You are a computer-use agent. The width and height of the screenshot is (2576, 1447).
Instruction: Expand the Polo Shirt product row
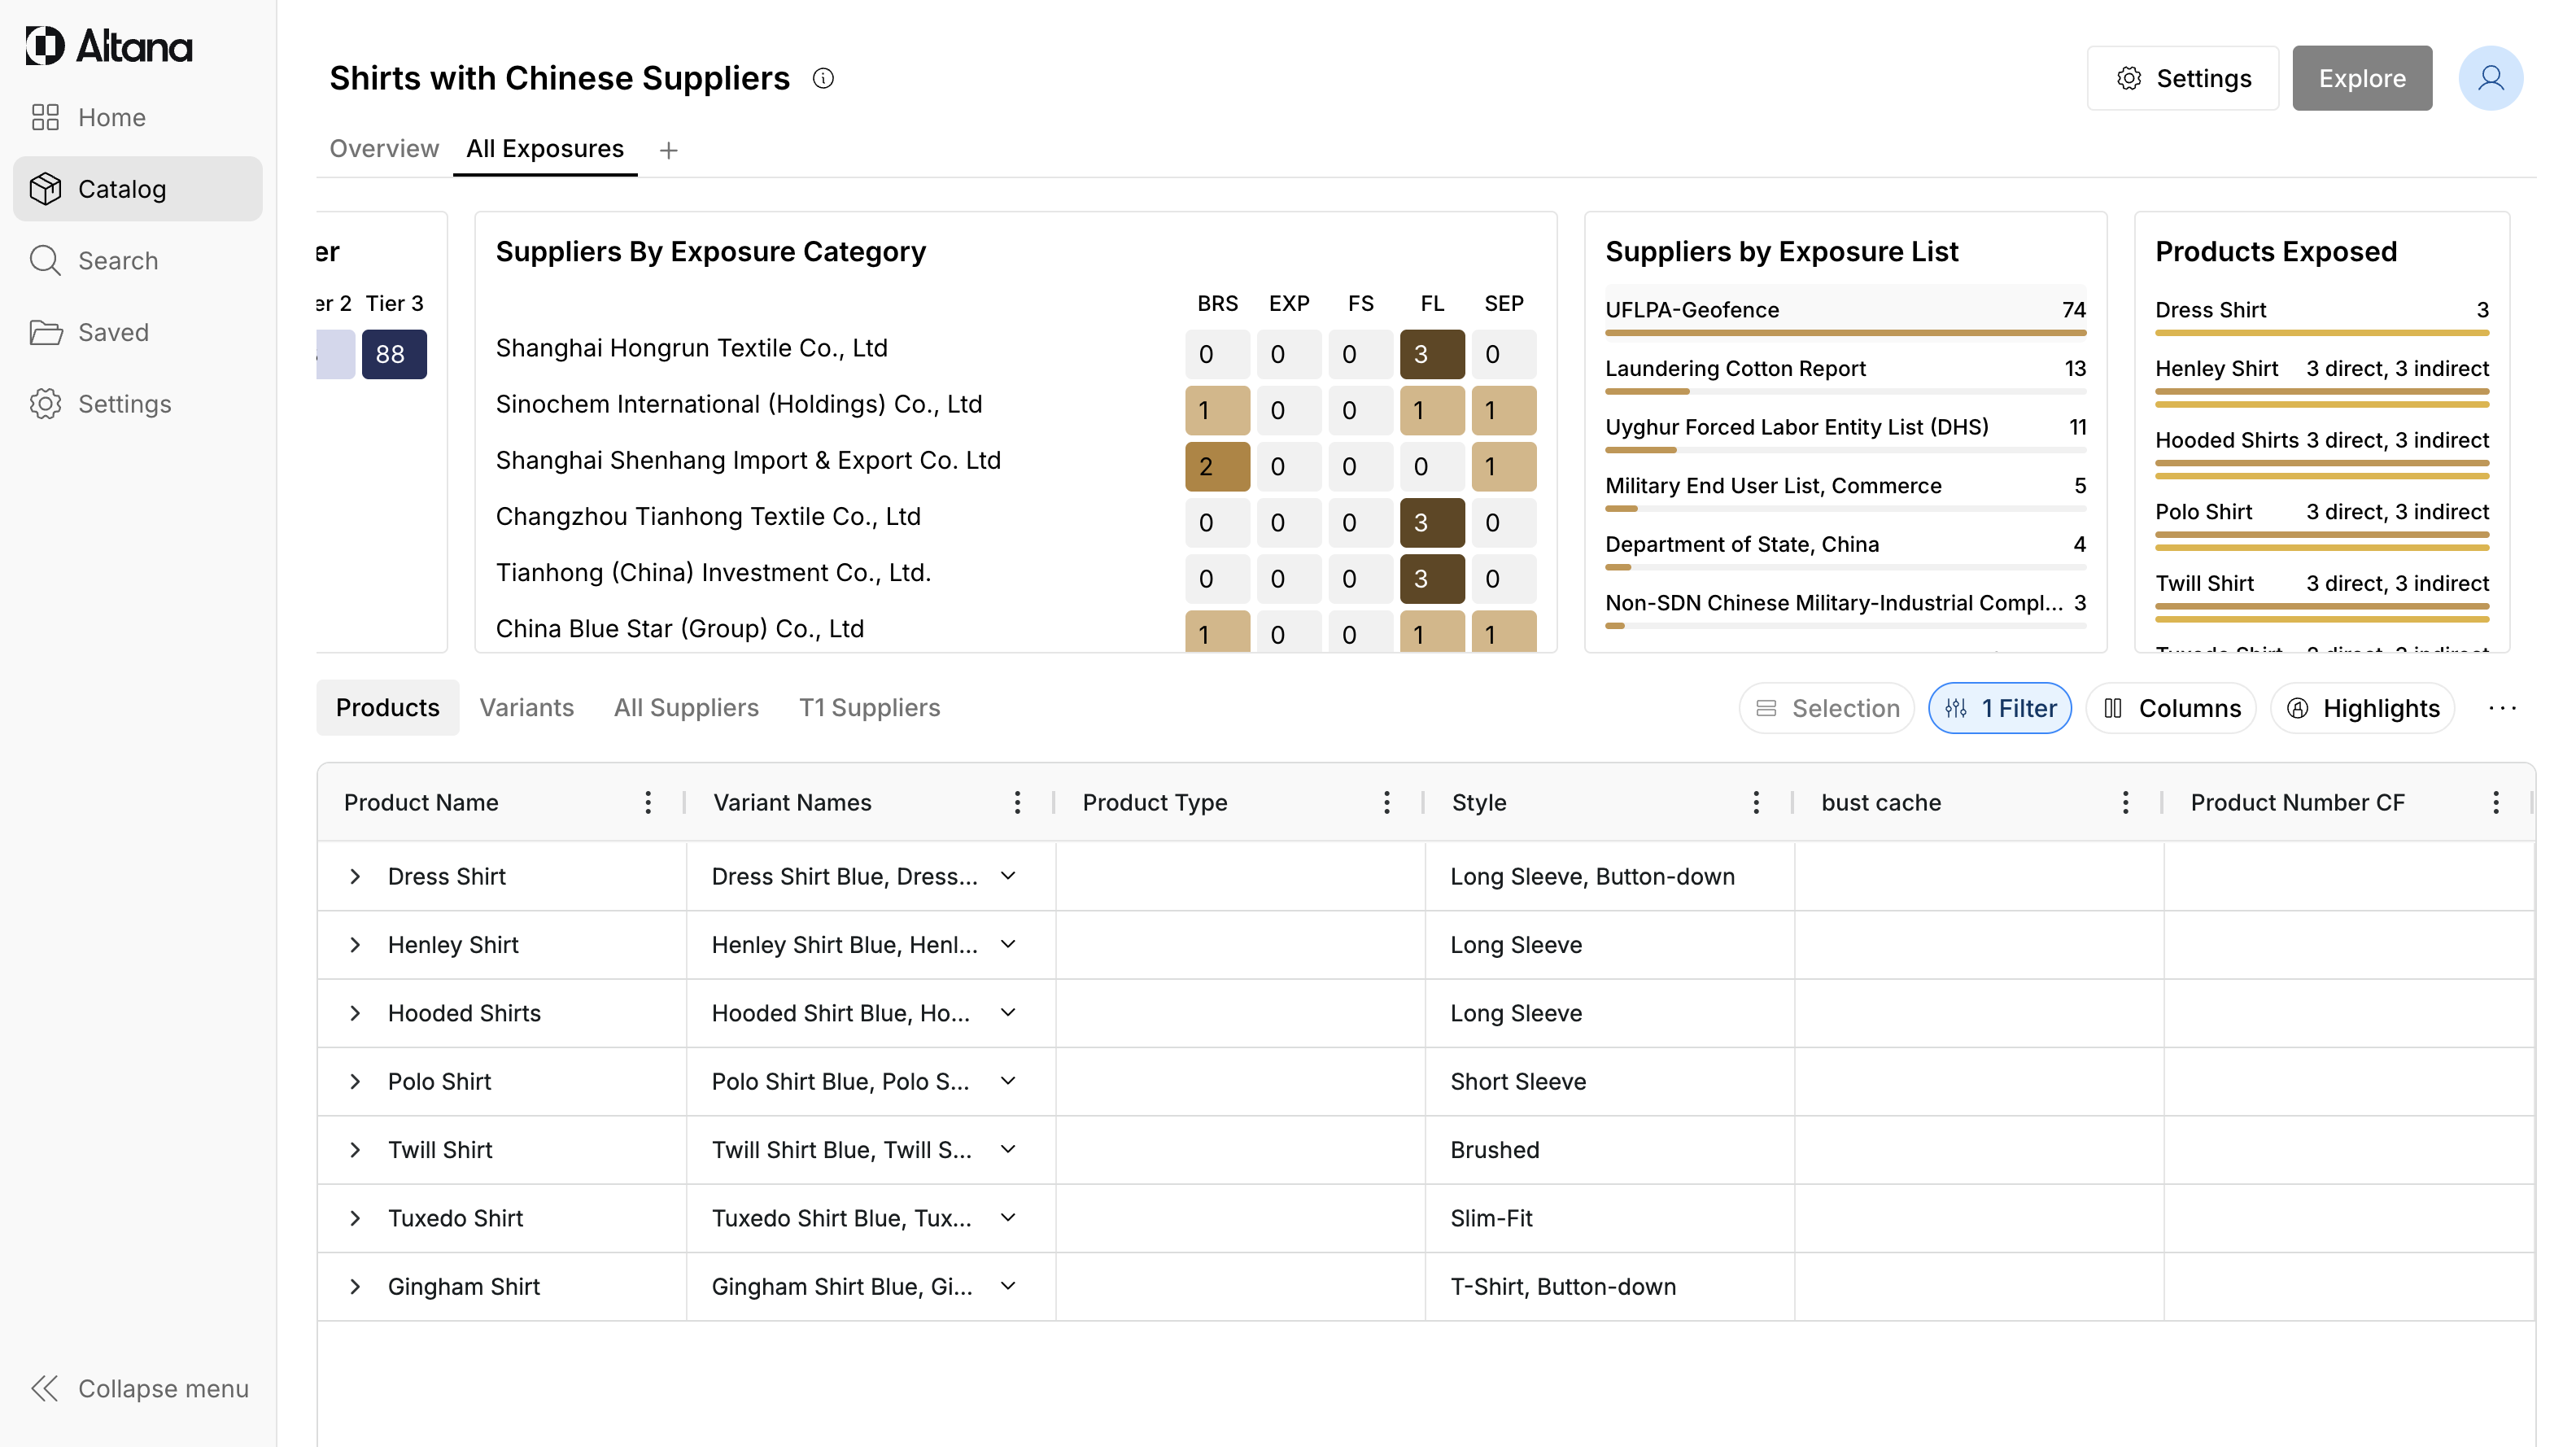coord(355,1081)
